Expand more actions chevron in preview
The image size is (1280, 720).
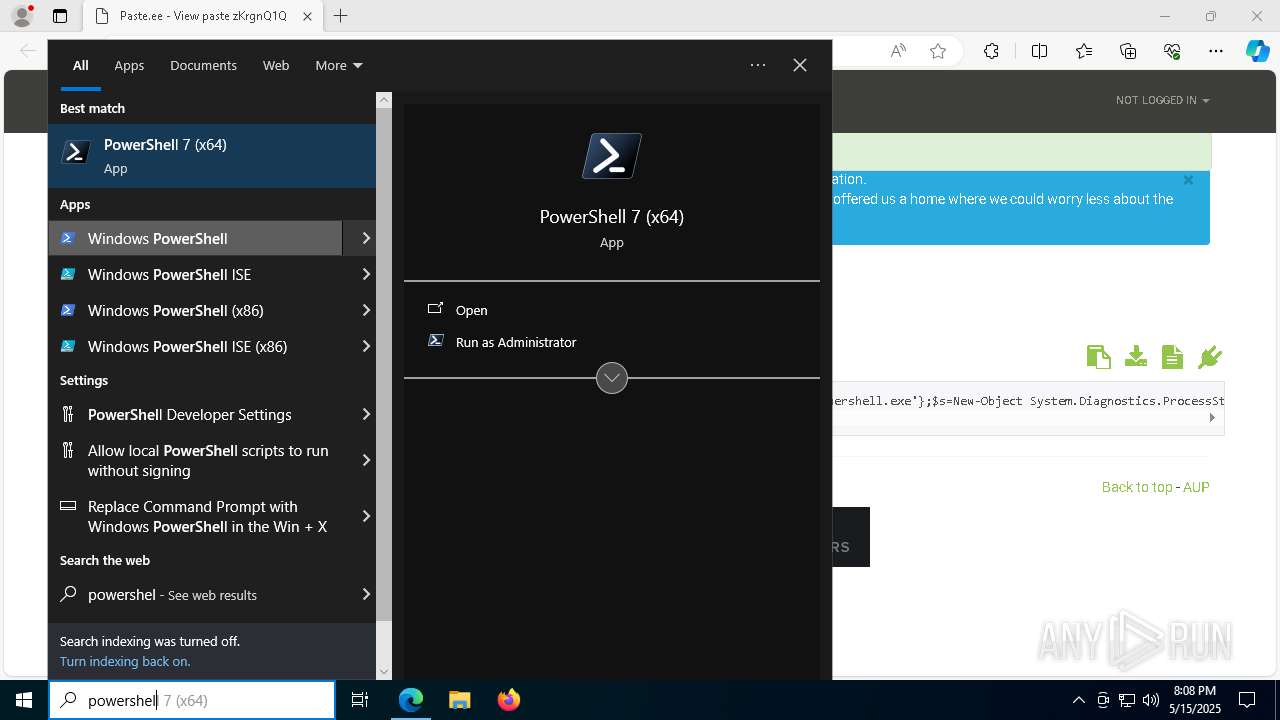pos(612,378)
